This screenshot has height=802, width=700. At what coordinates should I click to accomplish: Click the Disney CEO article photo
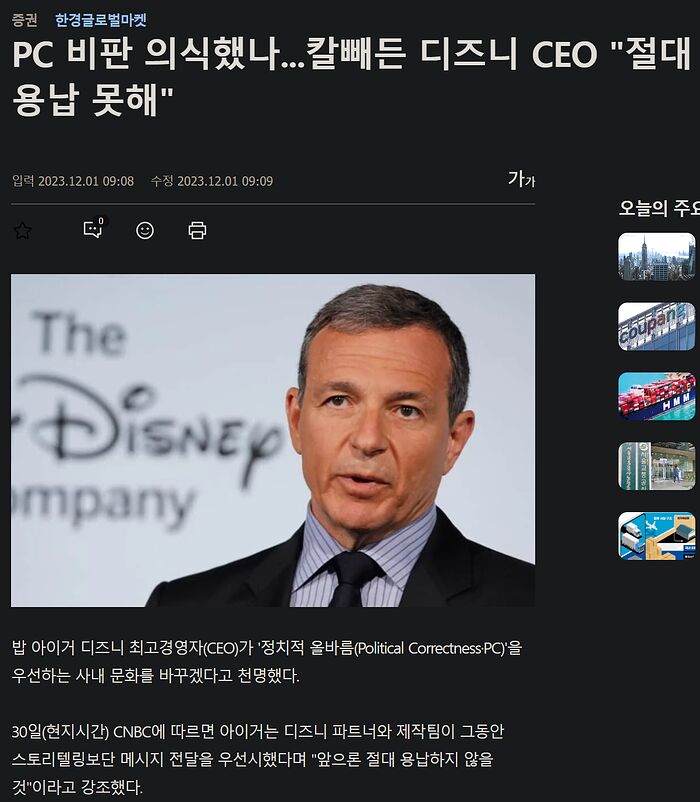point(273,440)
